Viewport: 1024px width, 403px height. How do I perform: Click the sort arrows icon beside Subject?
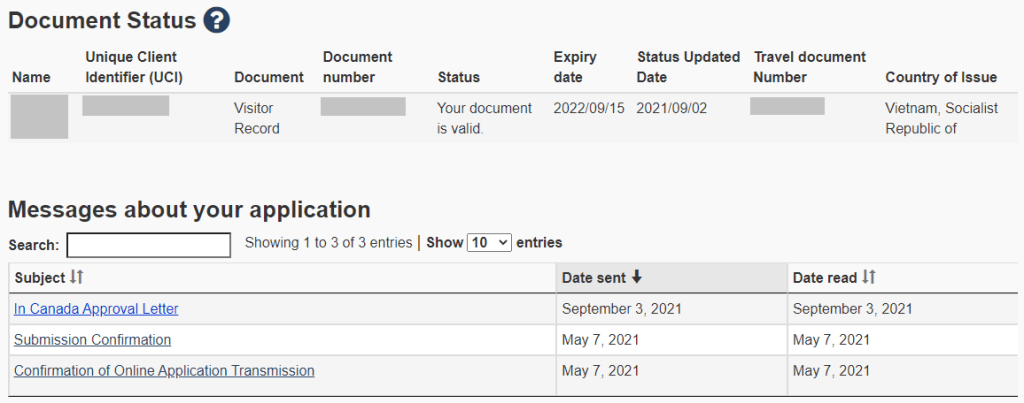76,277
